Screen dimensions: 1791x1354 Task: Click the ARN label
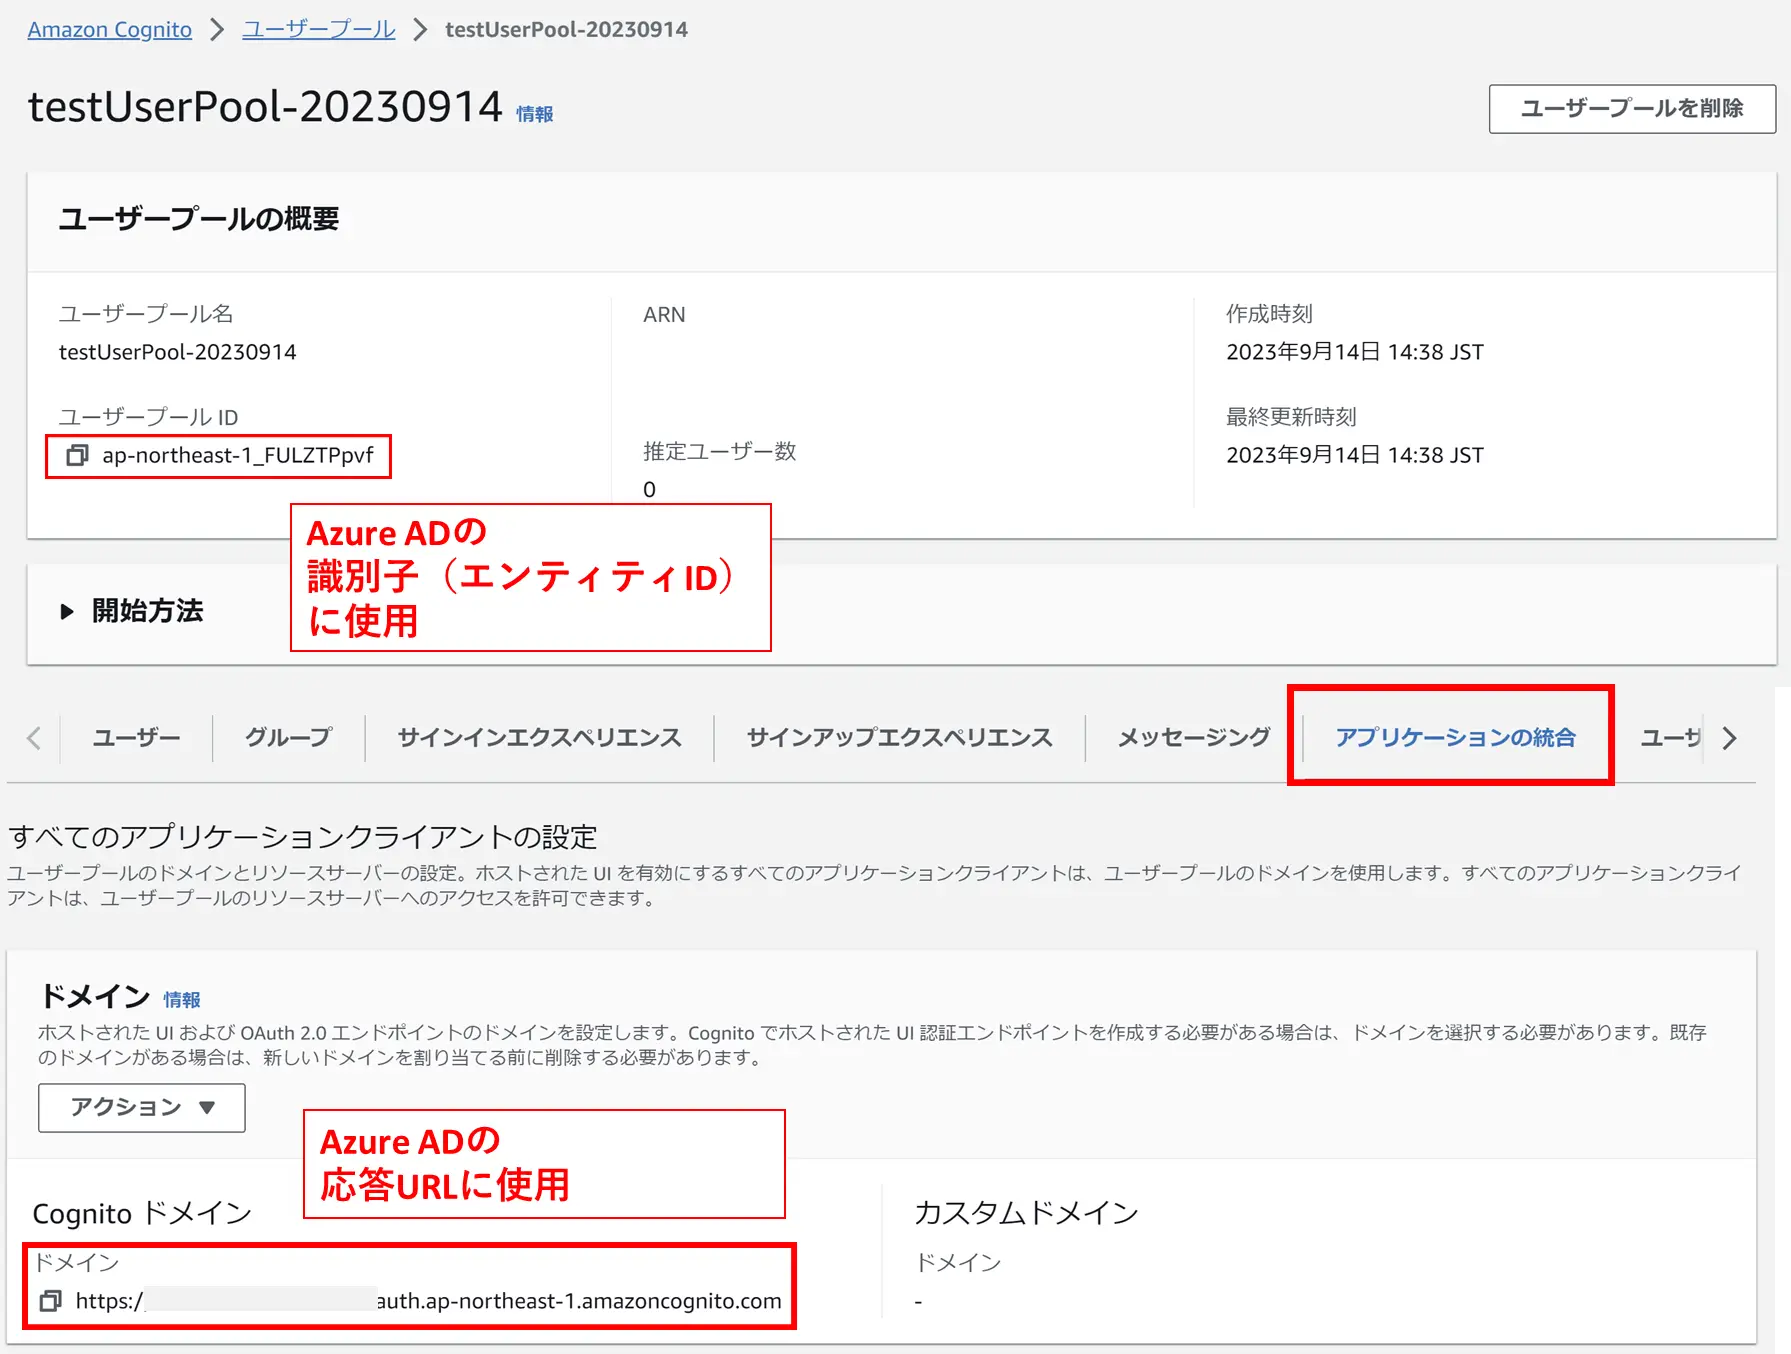[664, 315]
